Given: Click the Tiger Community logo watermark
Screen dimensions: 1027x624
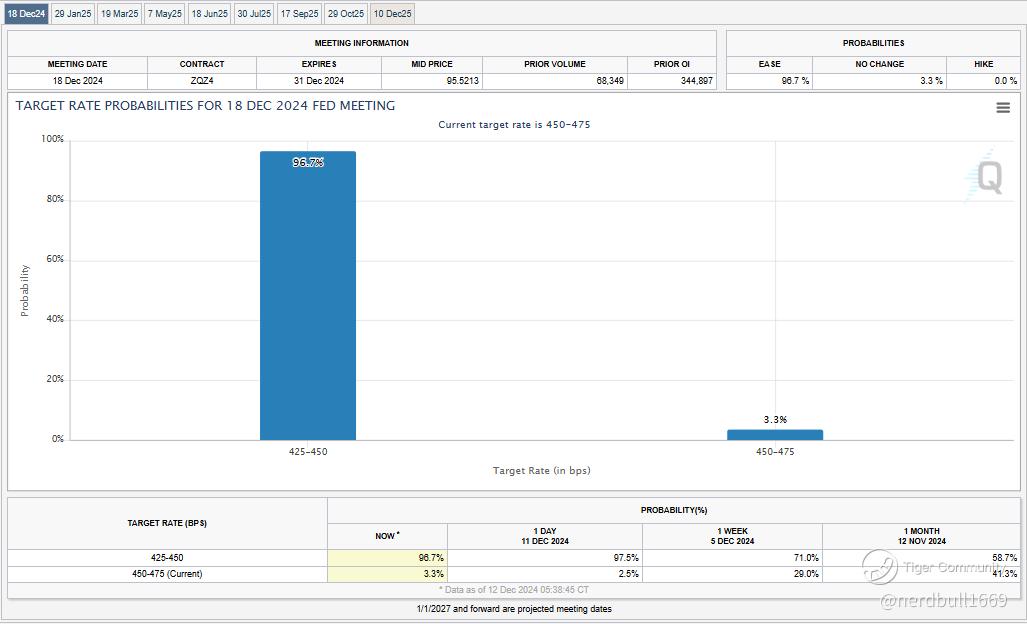Looking at the screenshot, I should point(880,567).
